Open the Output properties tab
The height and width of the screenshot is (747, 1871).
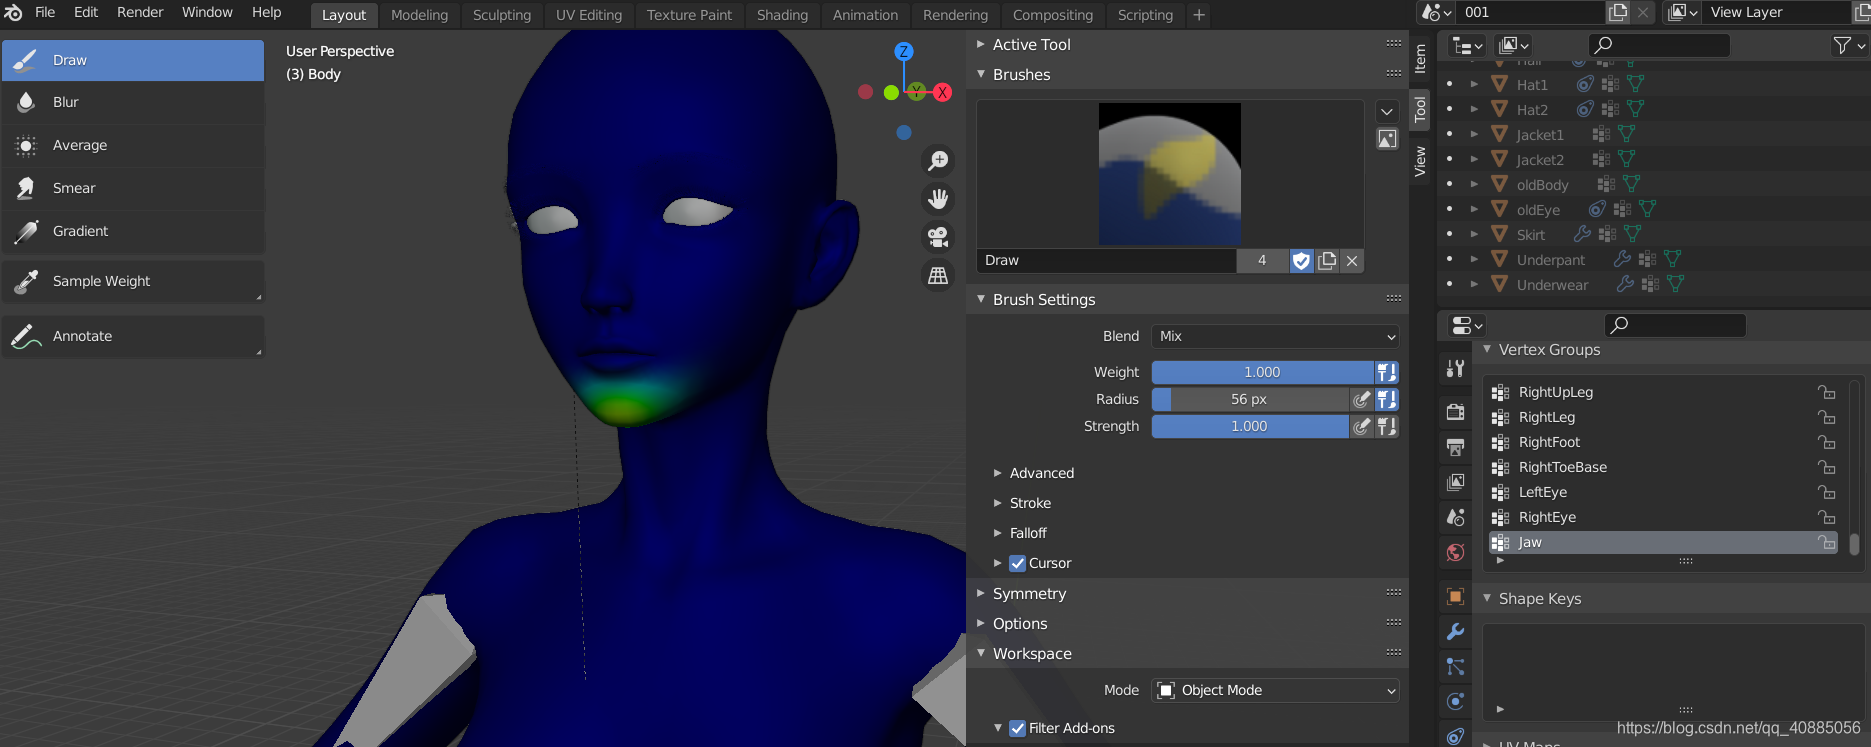point(1455,447)
